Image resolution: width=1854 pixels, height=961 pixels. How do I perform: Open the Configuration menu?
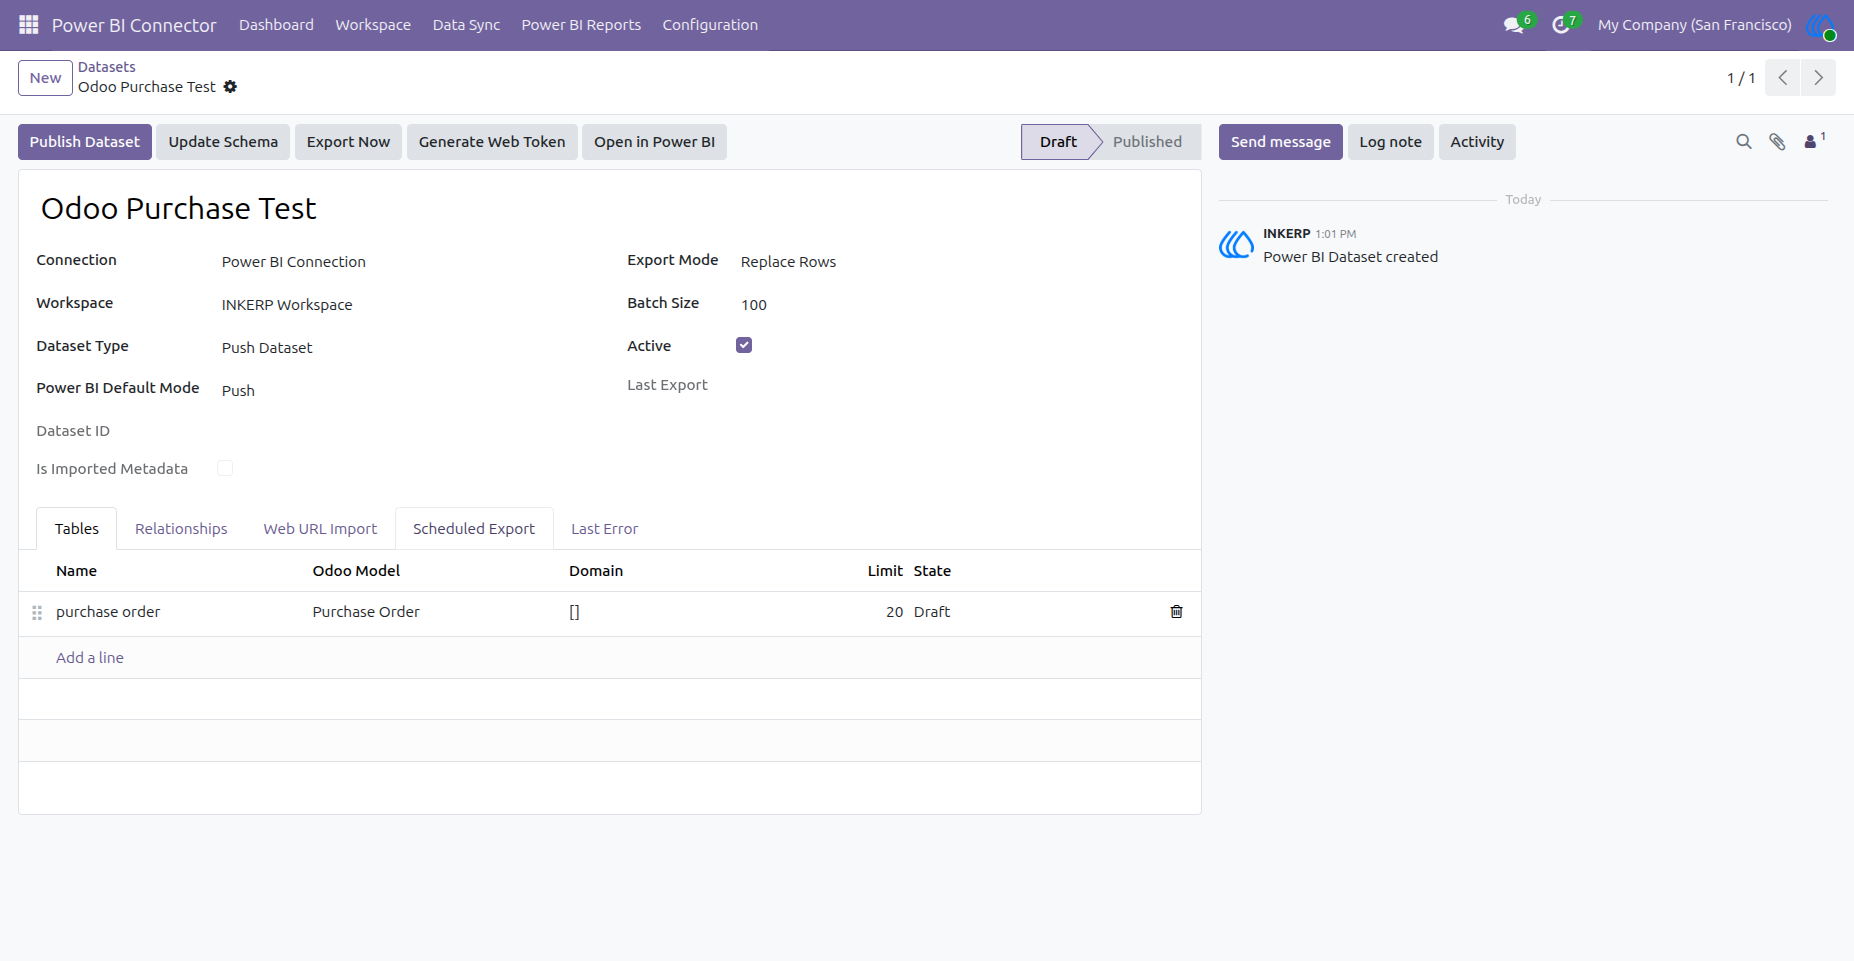[x=710, y=25]
